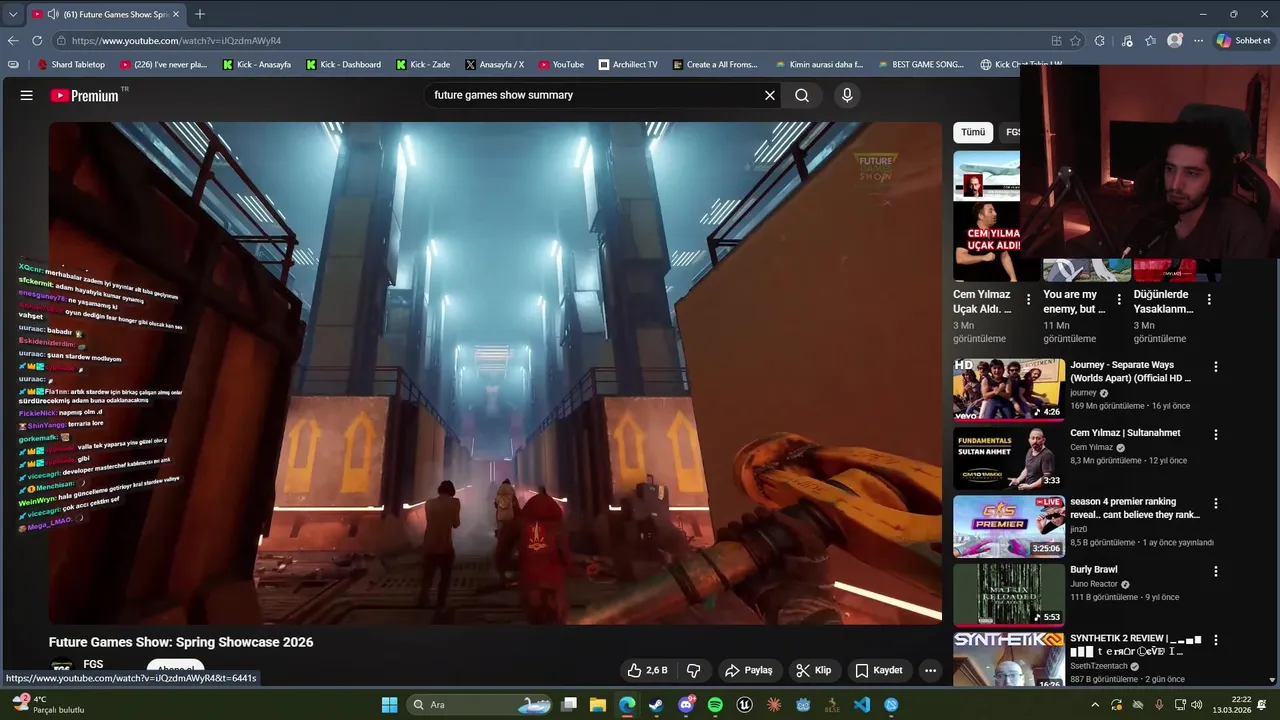
Task: Mute the tab via speaker icon
Action: 52,14
